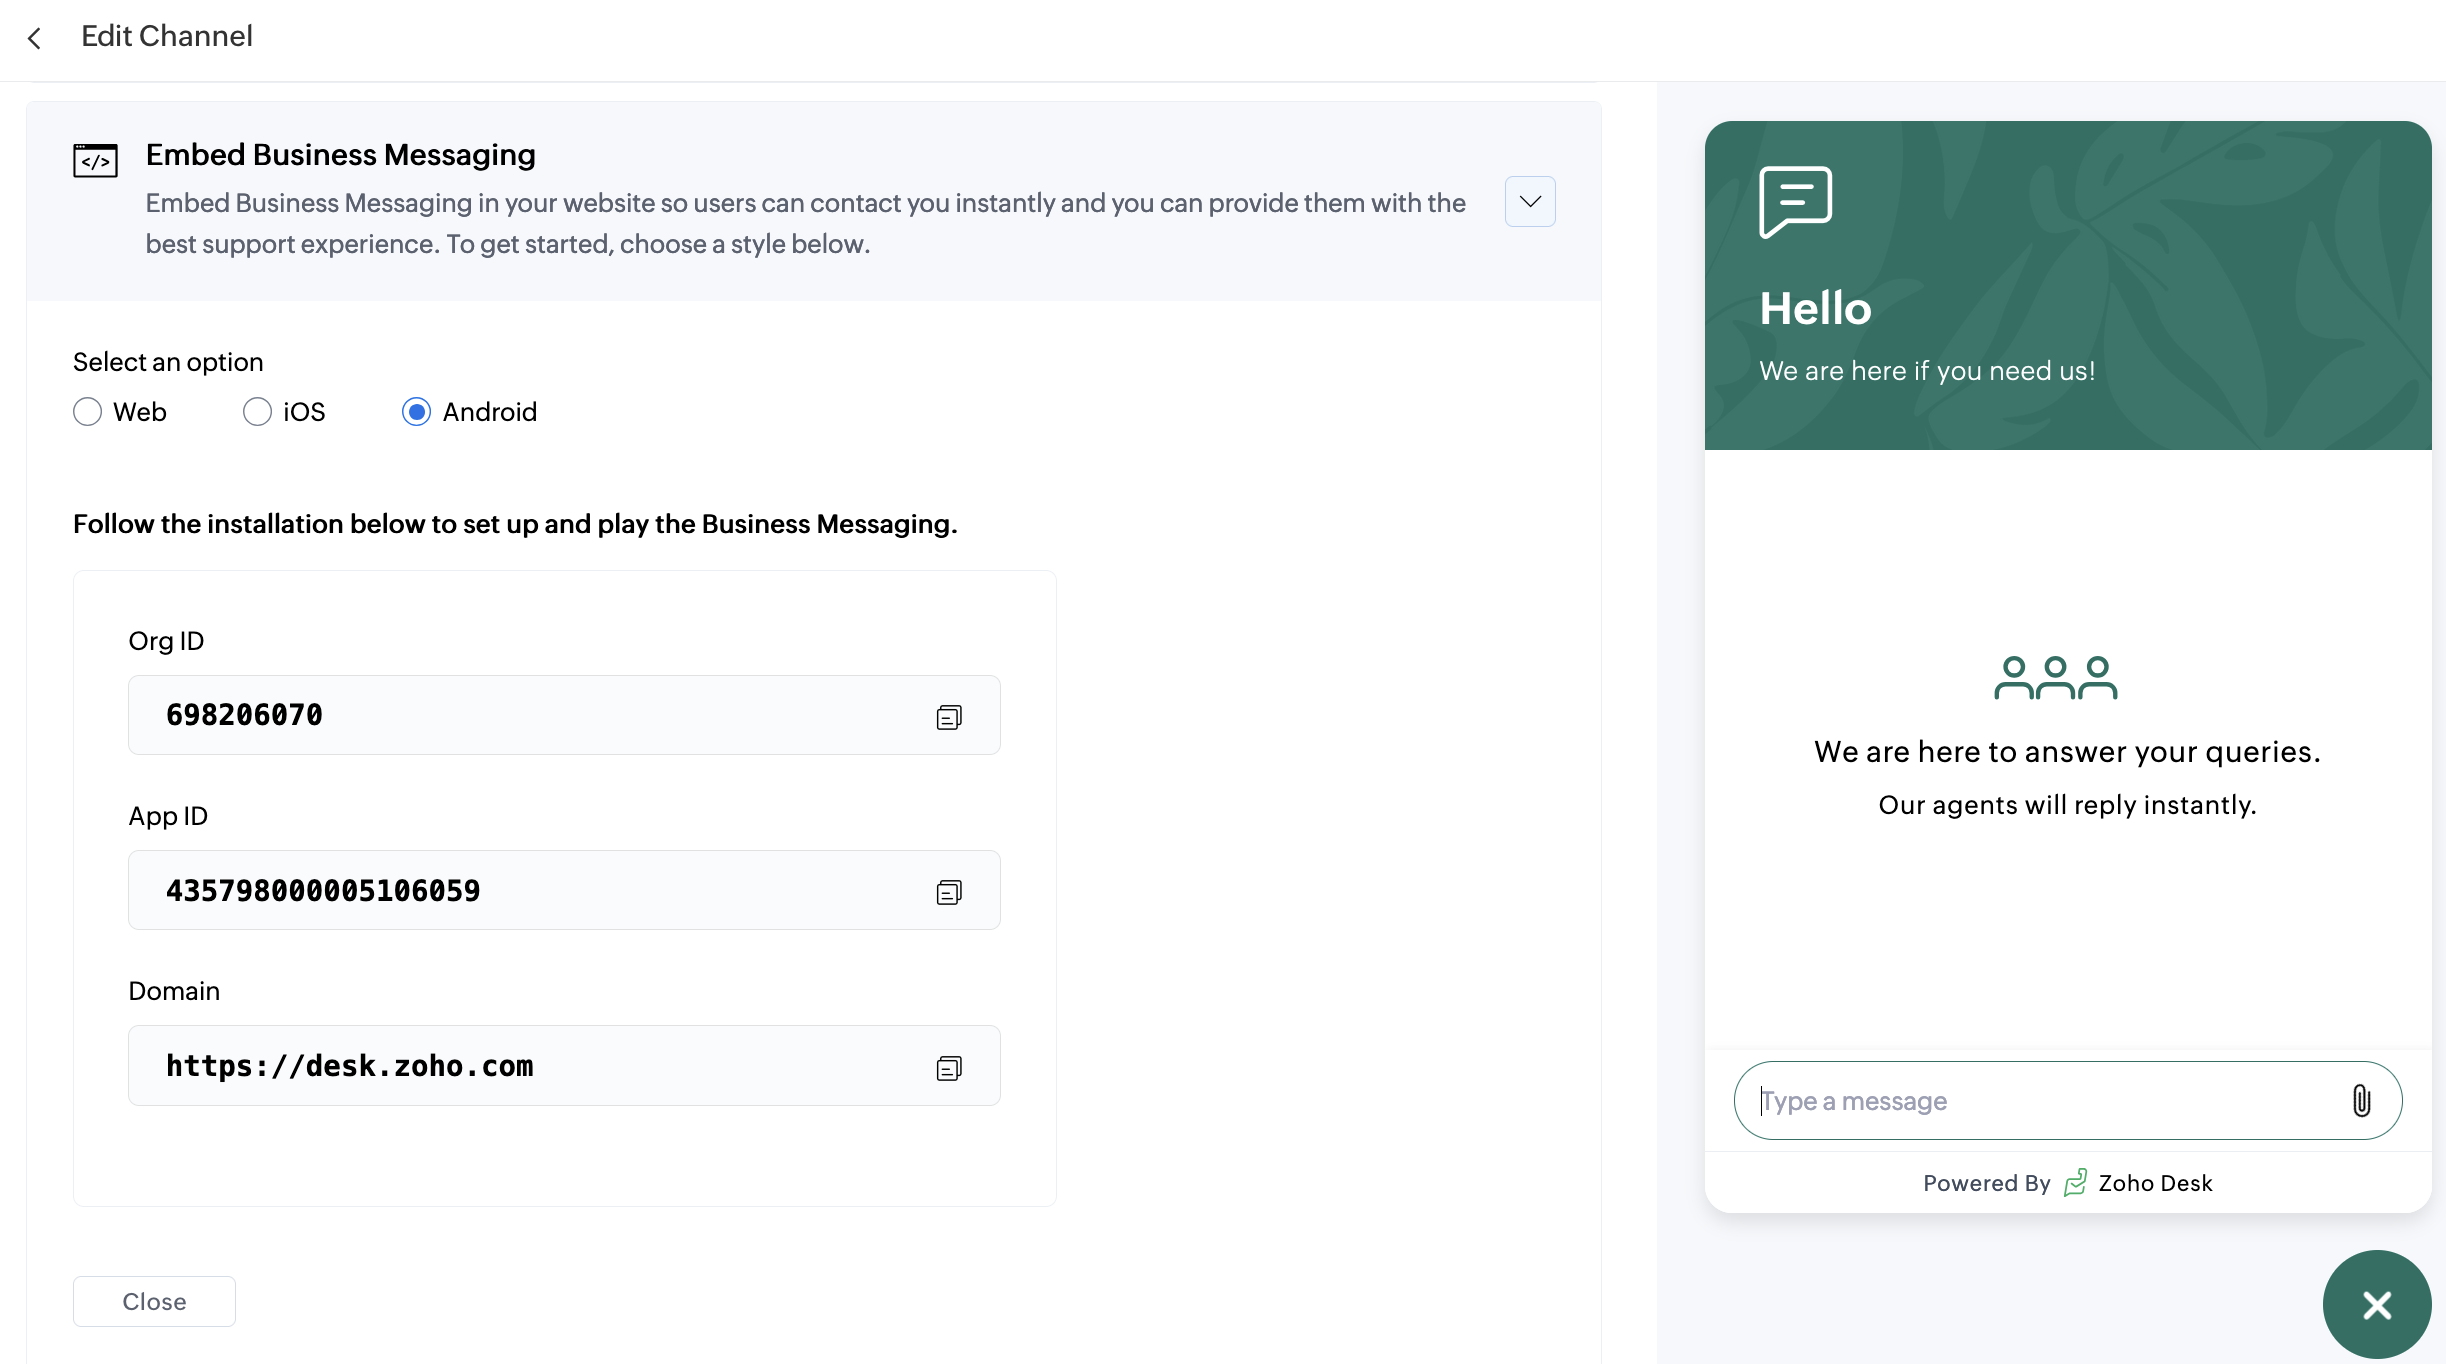This screenshot has height=1364, width=2446.
Task: Select the Android radio option
Action: (416, 412)
